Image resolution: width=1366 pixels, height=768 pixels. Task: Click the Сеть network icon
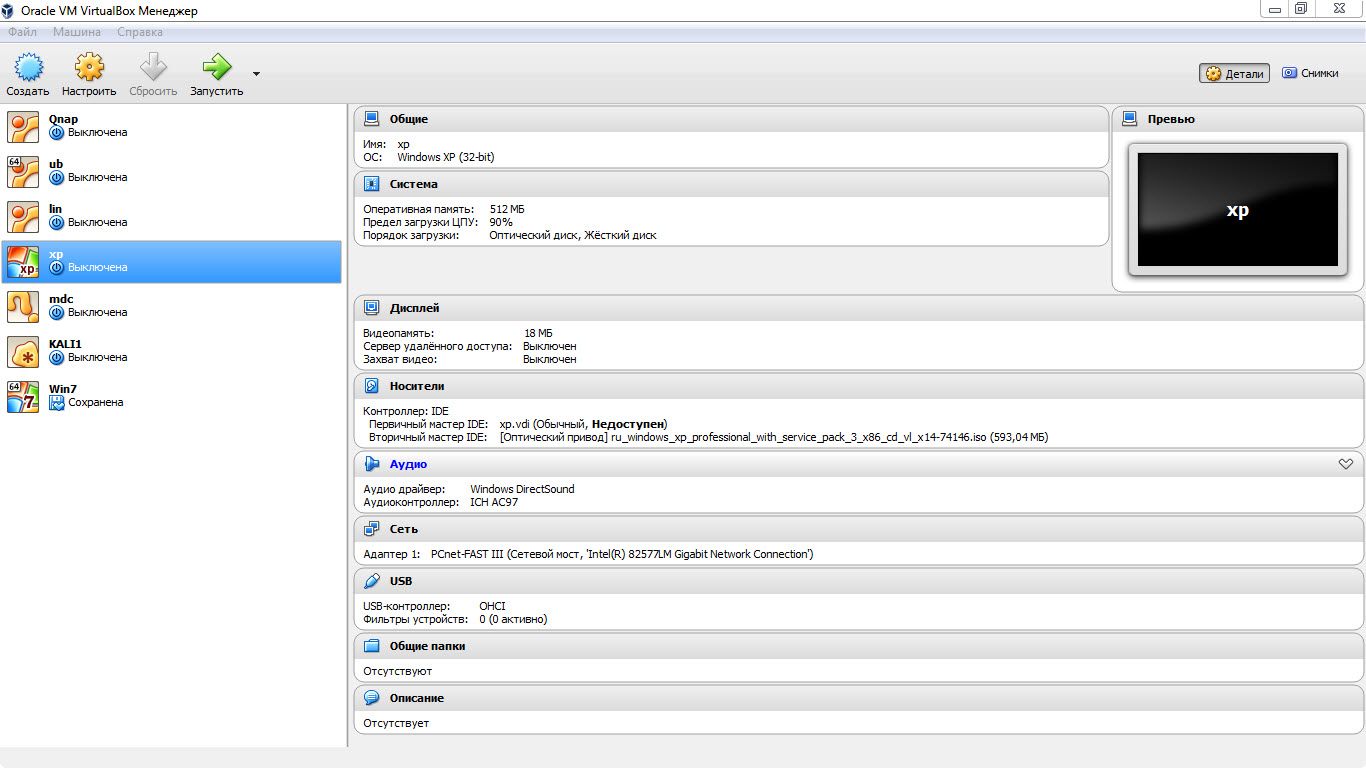[x=372, y=529]
